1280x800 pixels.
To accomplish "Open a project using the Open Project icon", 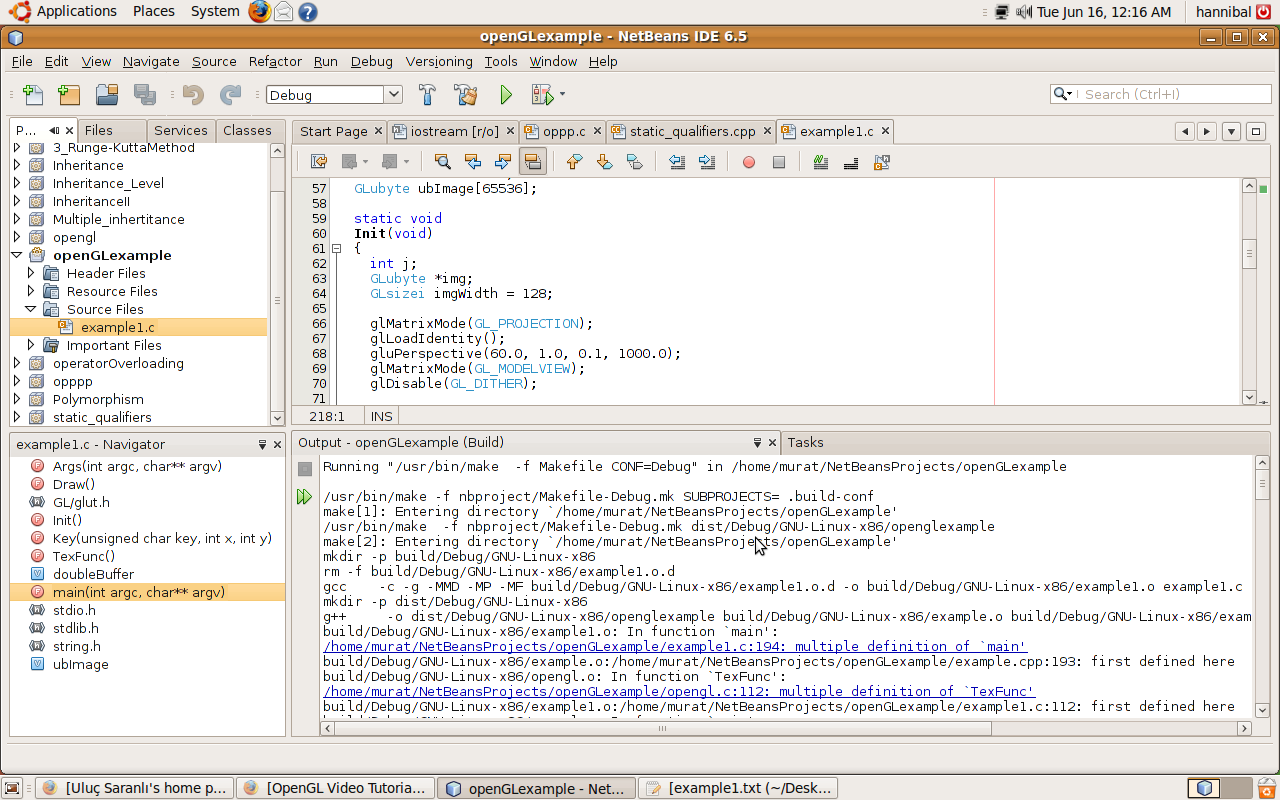I will 107,94.
